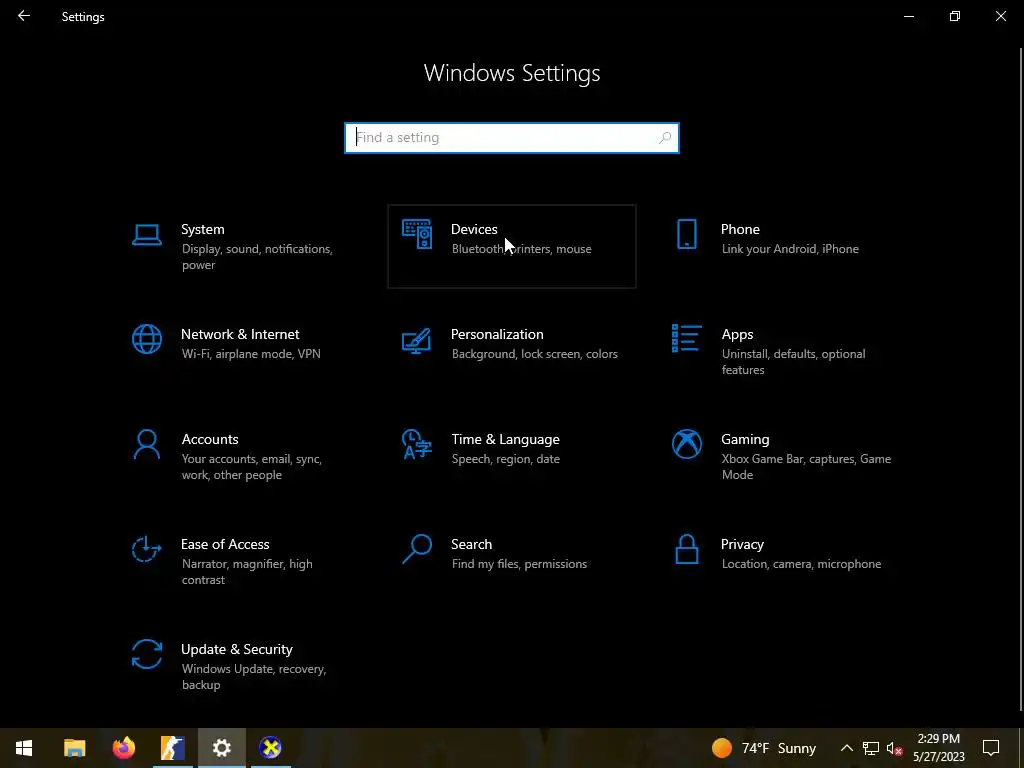Open the Windows Start menu
This screenshot has width=1024, height=768.
coord(24,748)
